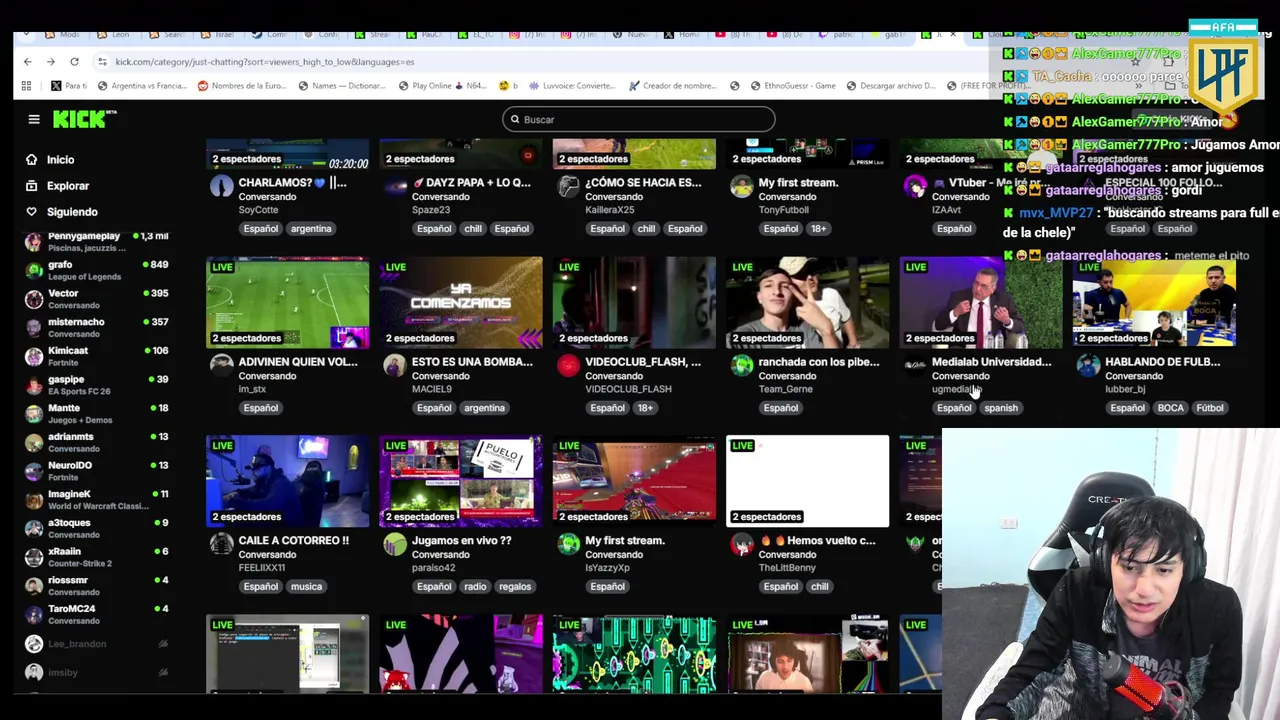Click the radio tag under paraiso442
1280x720 pixels.
click(475, 587)
